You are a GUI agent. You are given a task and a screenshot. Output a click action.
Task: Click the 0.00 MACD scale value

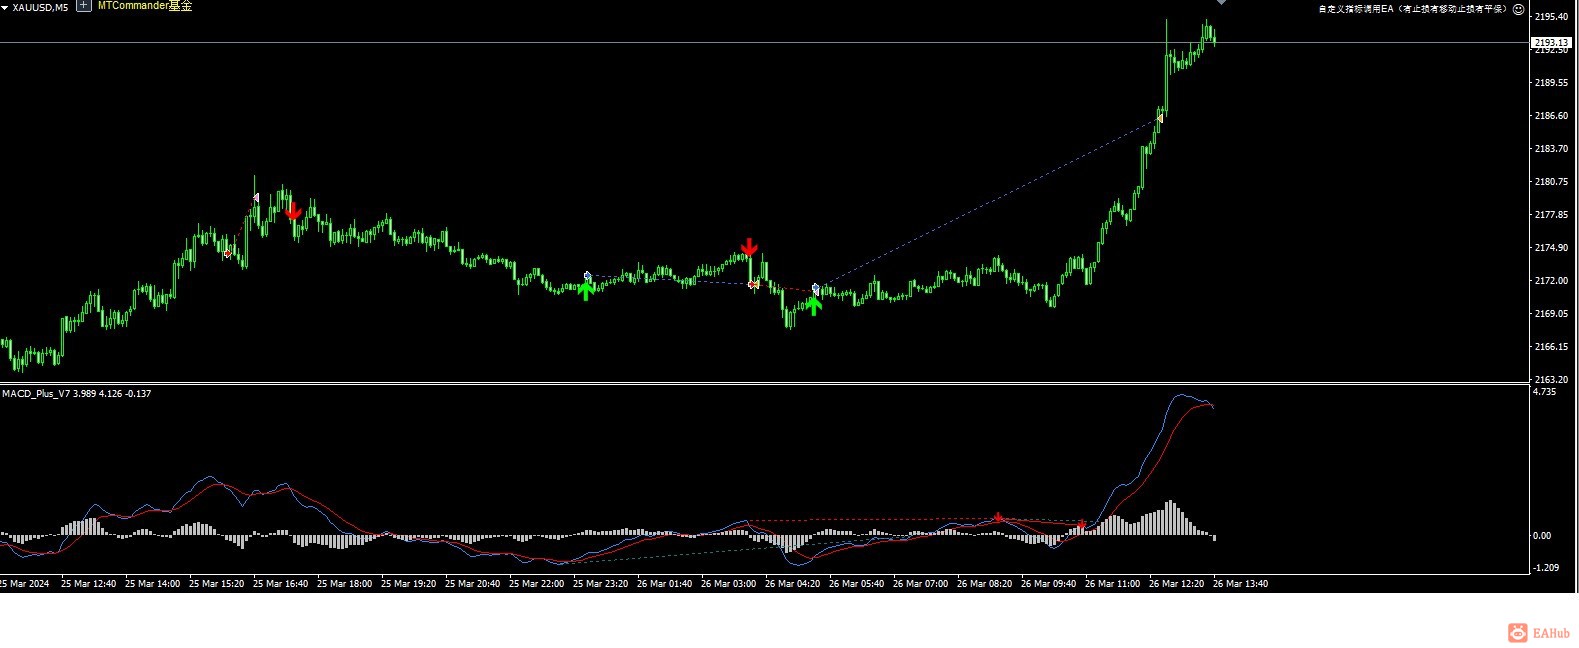[x=1542, y=536]
